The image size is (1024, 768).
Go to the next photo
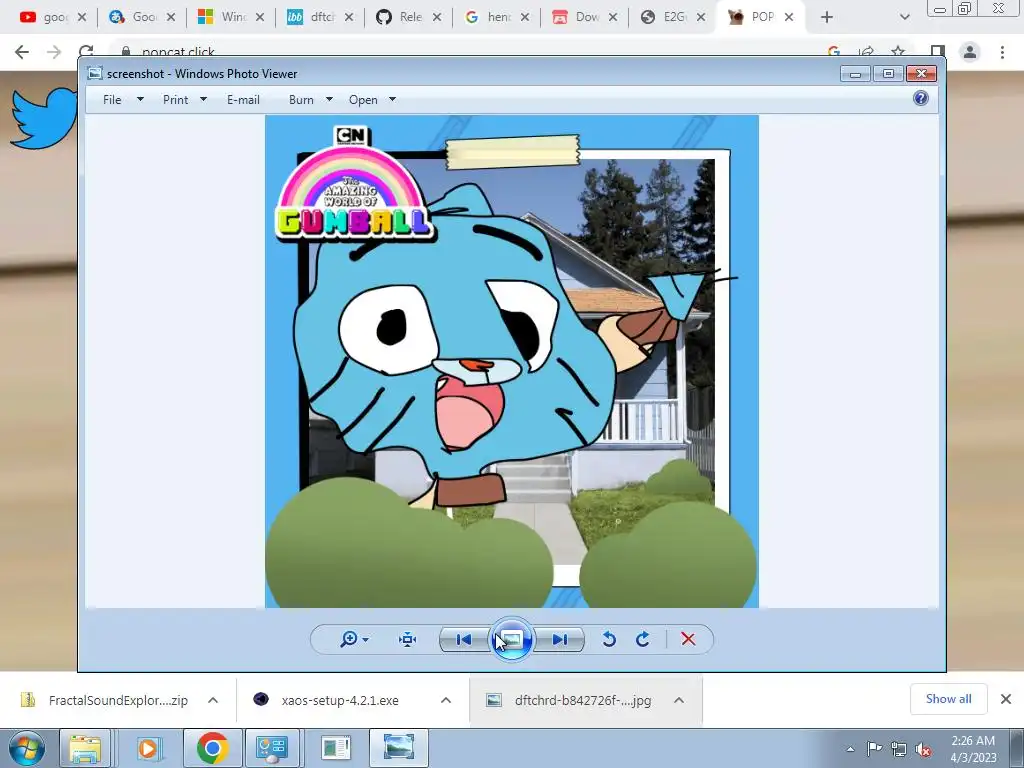pyautogui.click(x=560, y=639)
